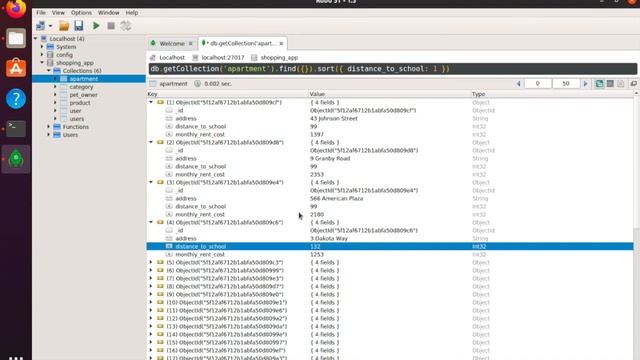Viewport: 640px width, 360px height.
Task: Go to previous page of results arrow
Action: [518, 84]
